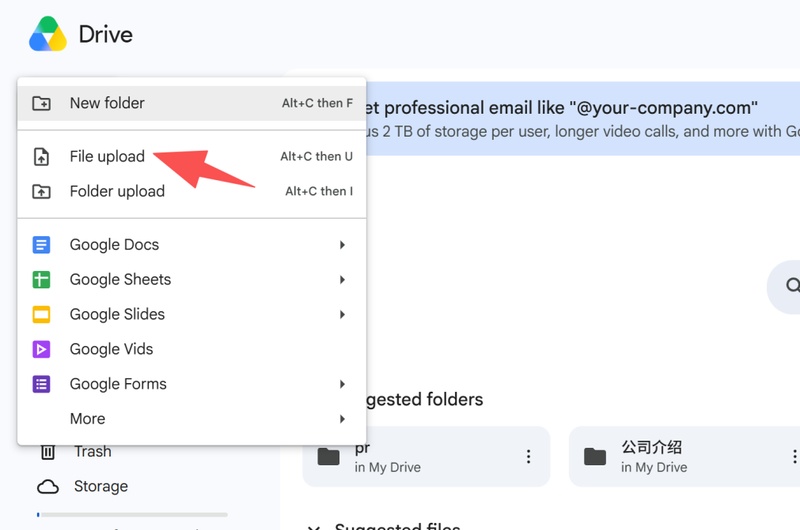
Task: Expand the Google Sheets submenu arrow
Action: [342, 280]
